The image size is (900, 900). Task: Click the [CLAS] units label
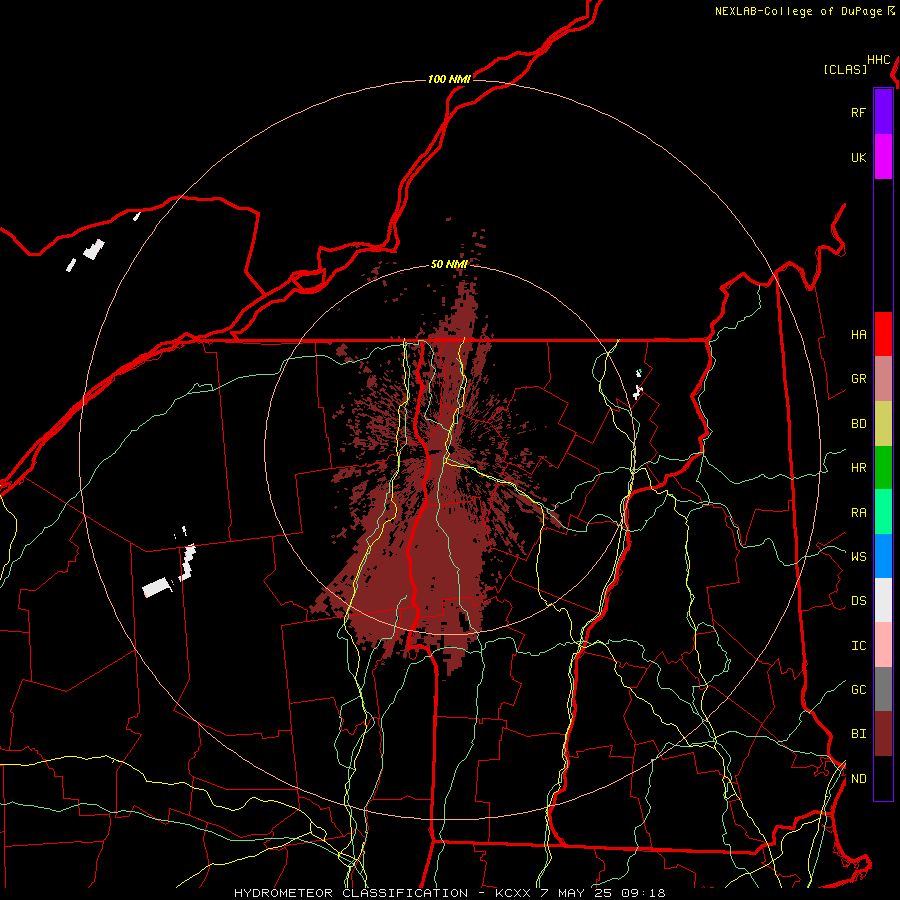tap(845, 69)
